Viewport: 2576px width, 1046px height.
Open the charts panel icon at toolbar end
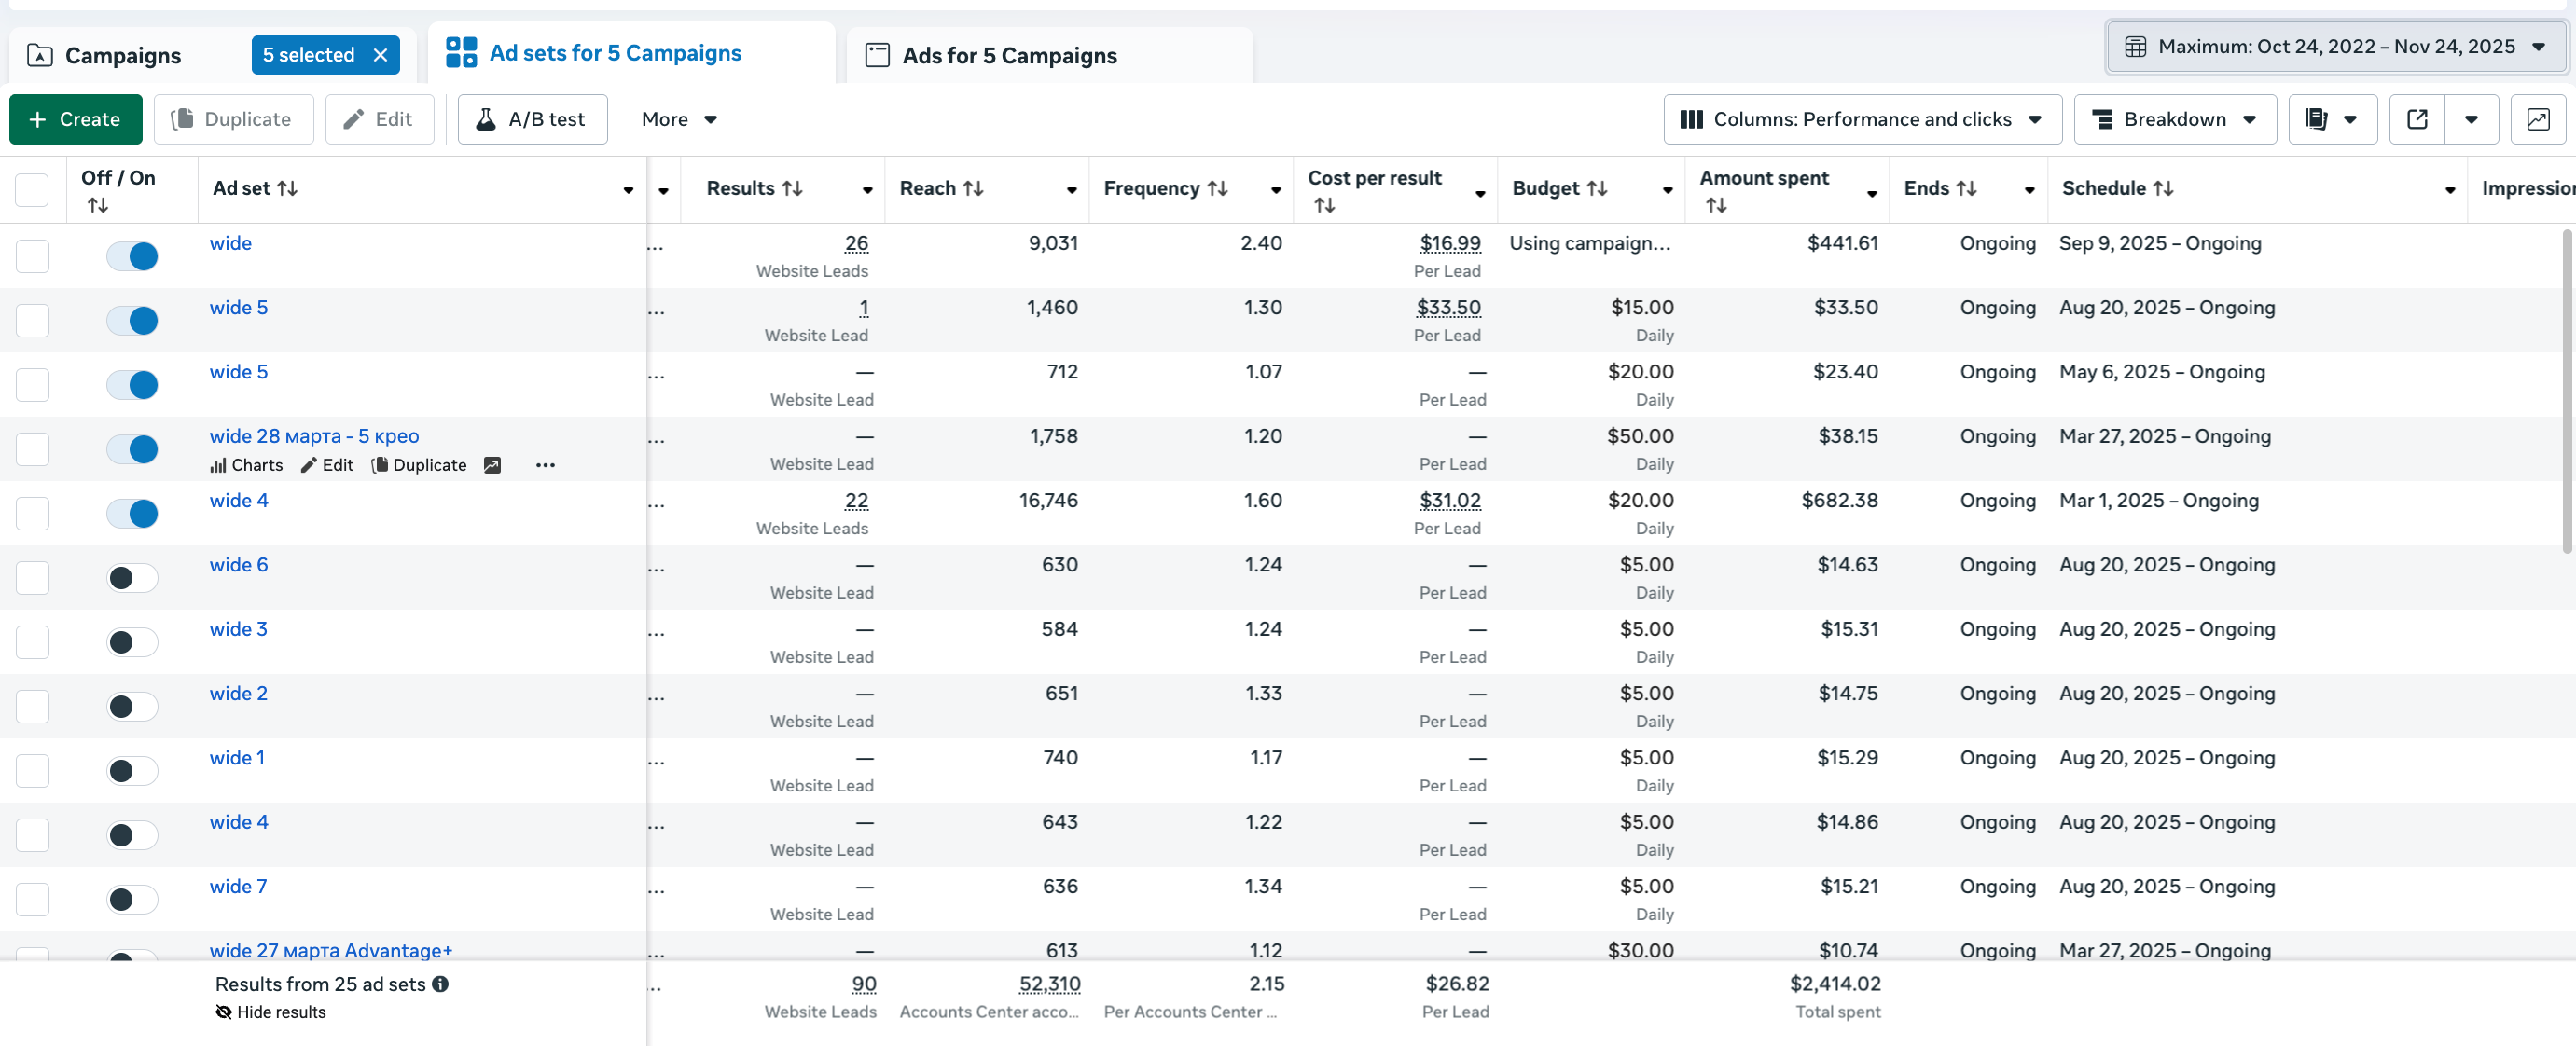click(2537, 119)
